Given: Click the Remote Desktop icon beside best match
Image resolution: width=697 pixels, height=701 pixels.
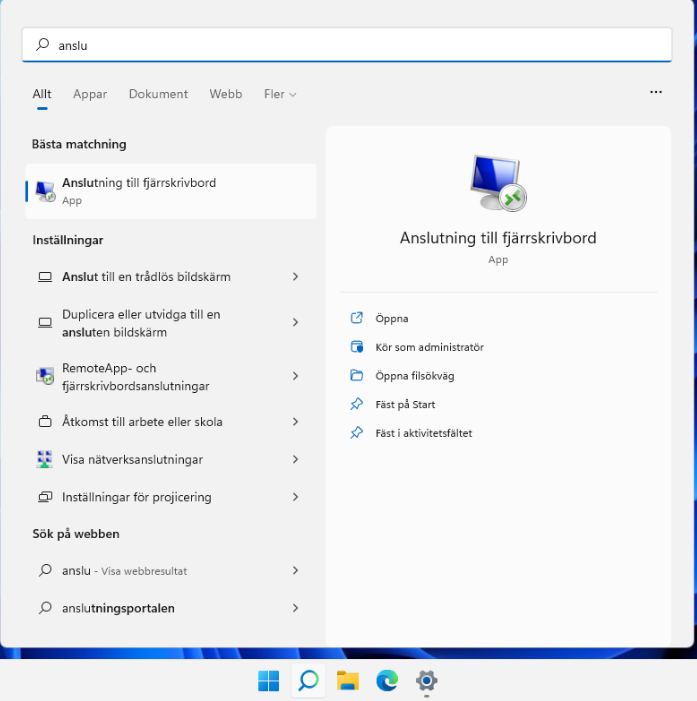Looking at the screenshot, I should coord(45,191).
